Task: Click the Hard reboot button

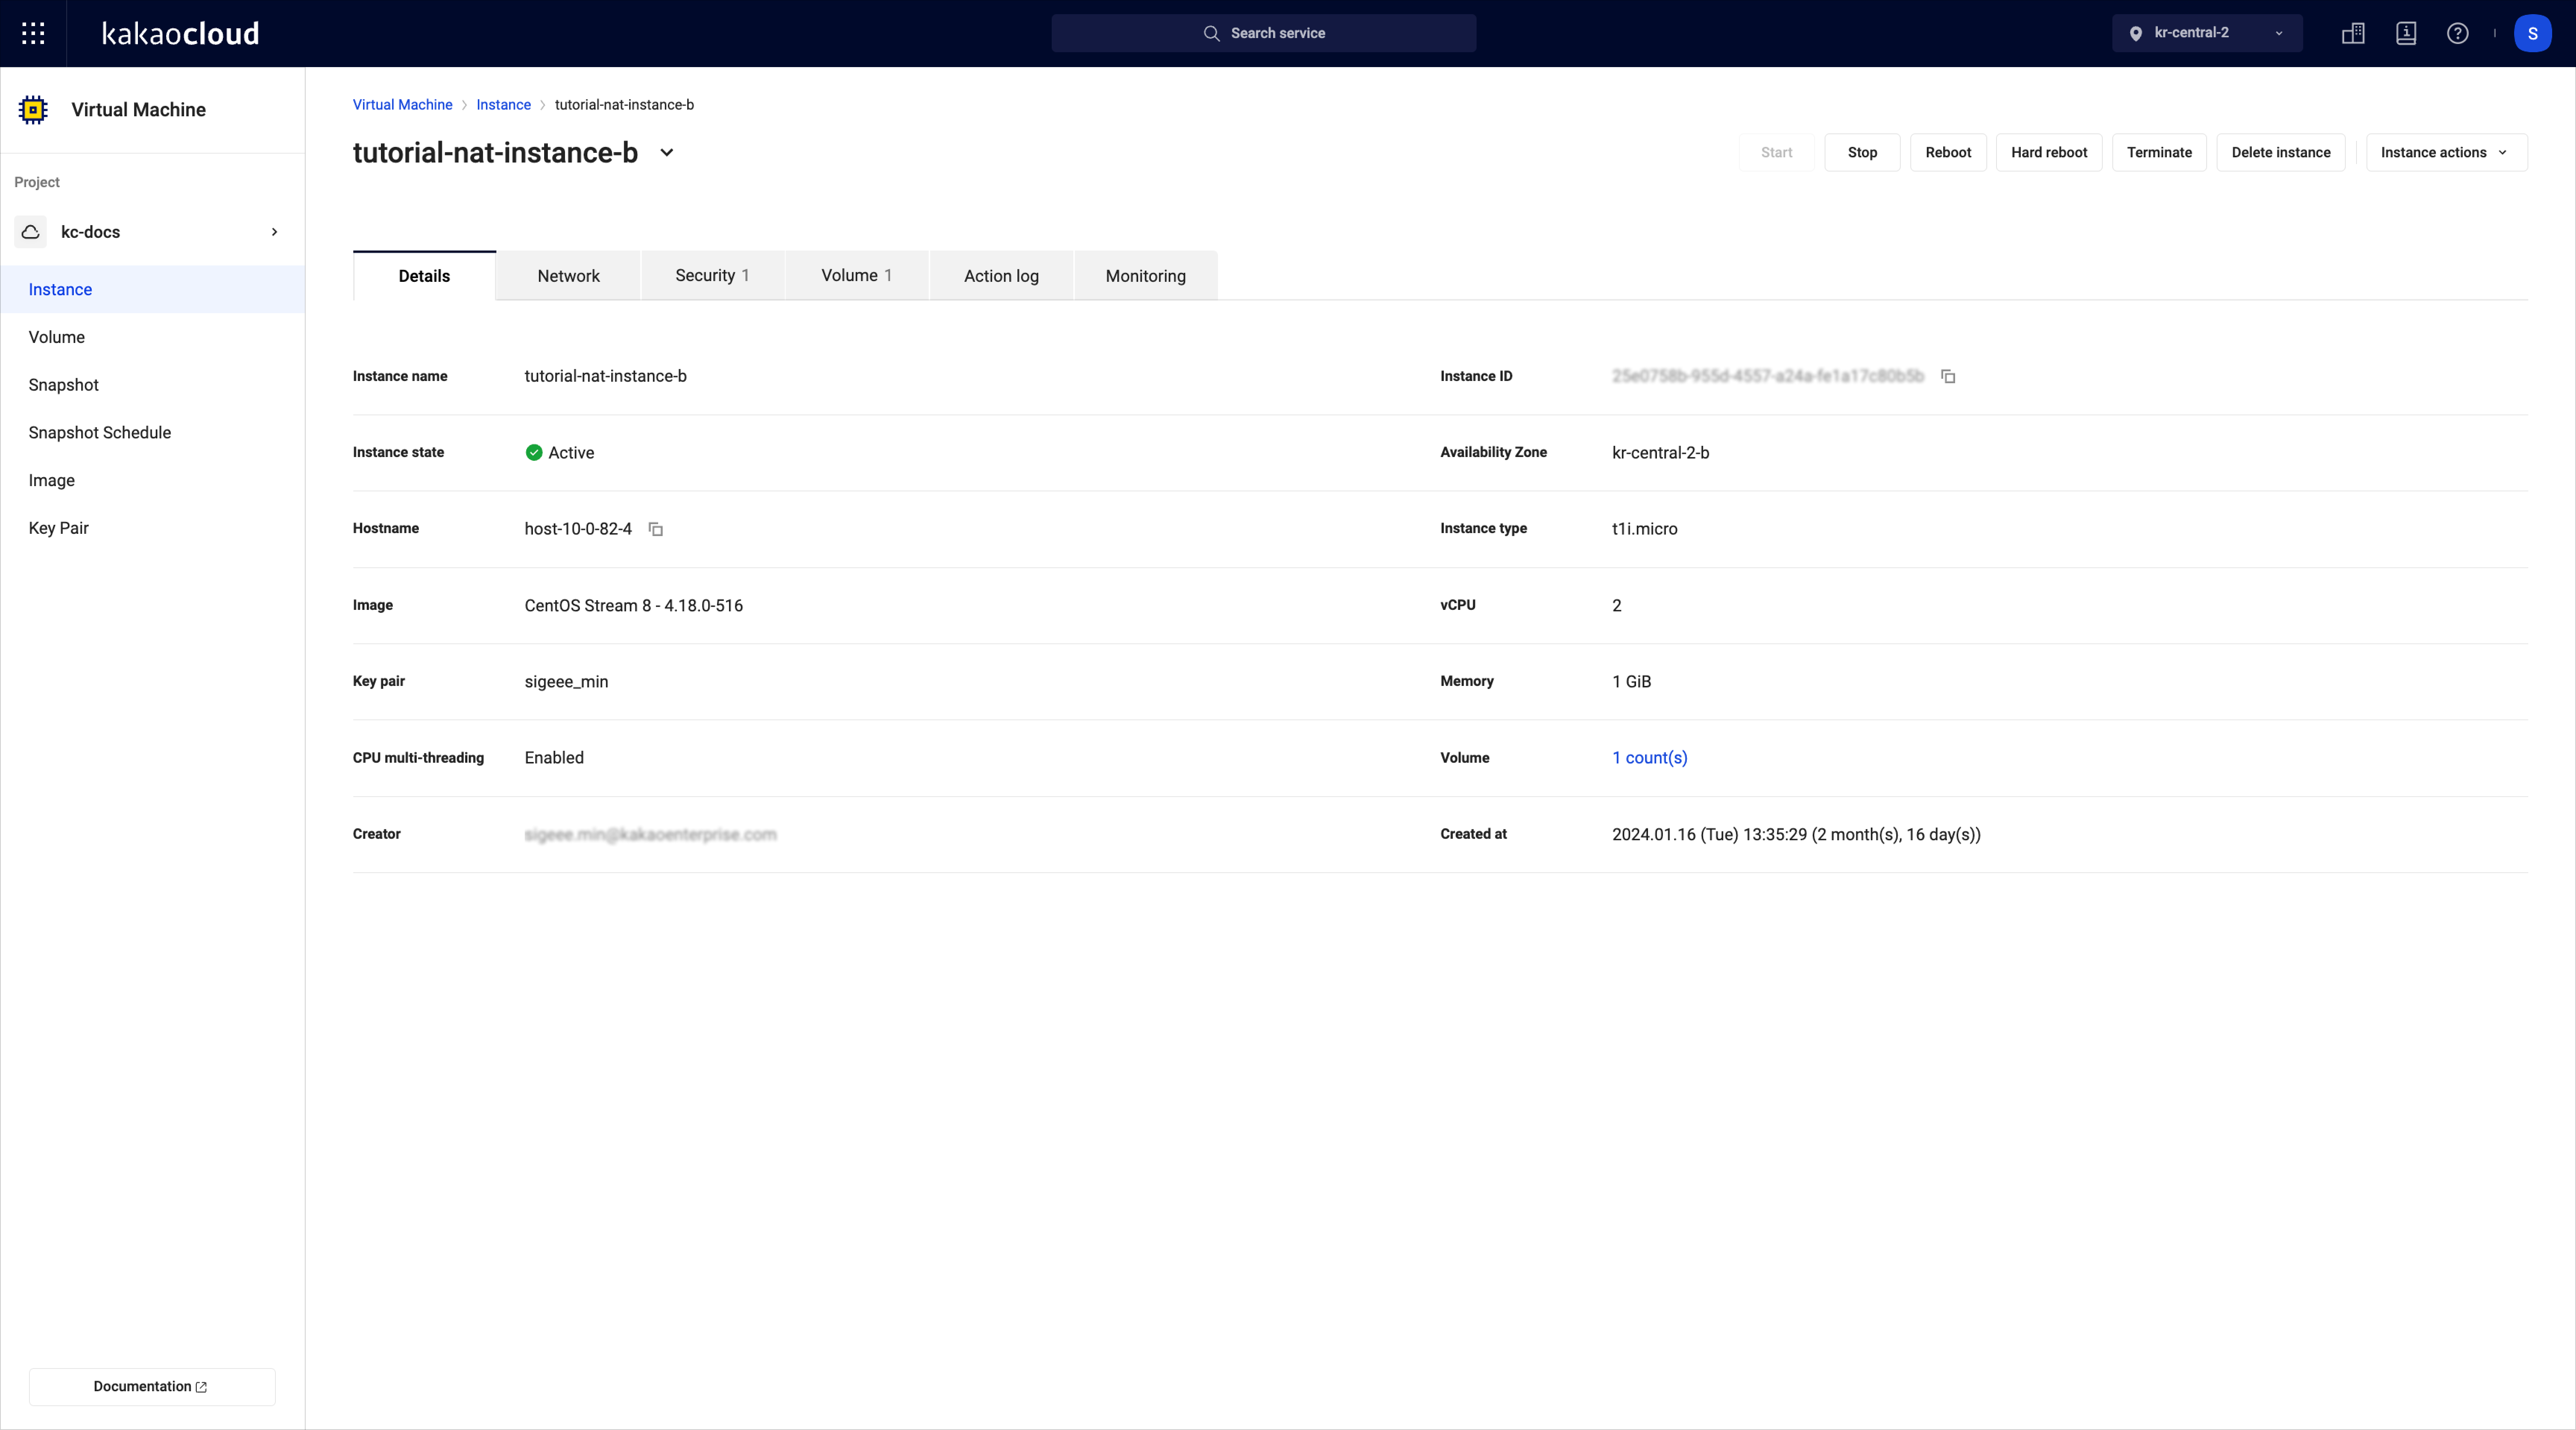Action: click(2049, 152)
